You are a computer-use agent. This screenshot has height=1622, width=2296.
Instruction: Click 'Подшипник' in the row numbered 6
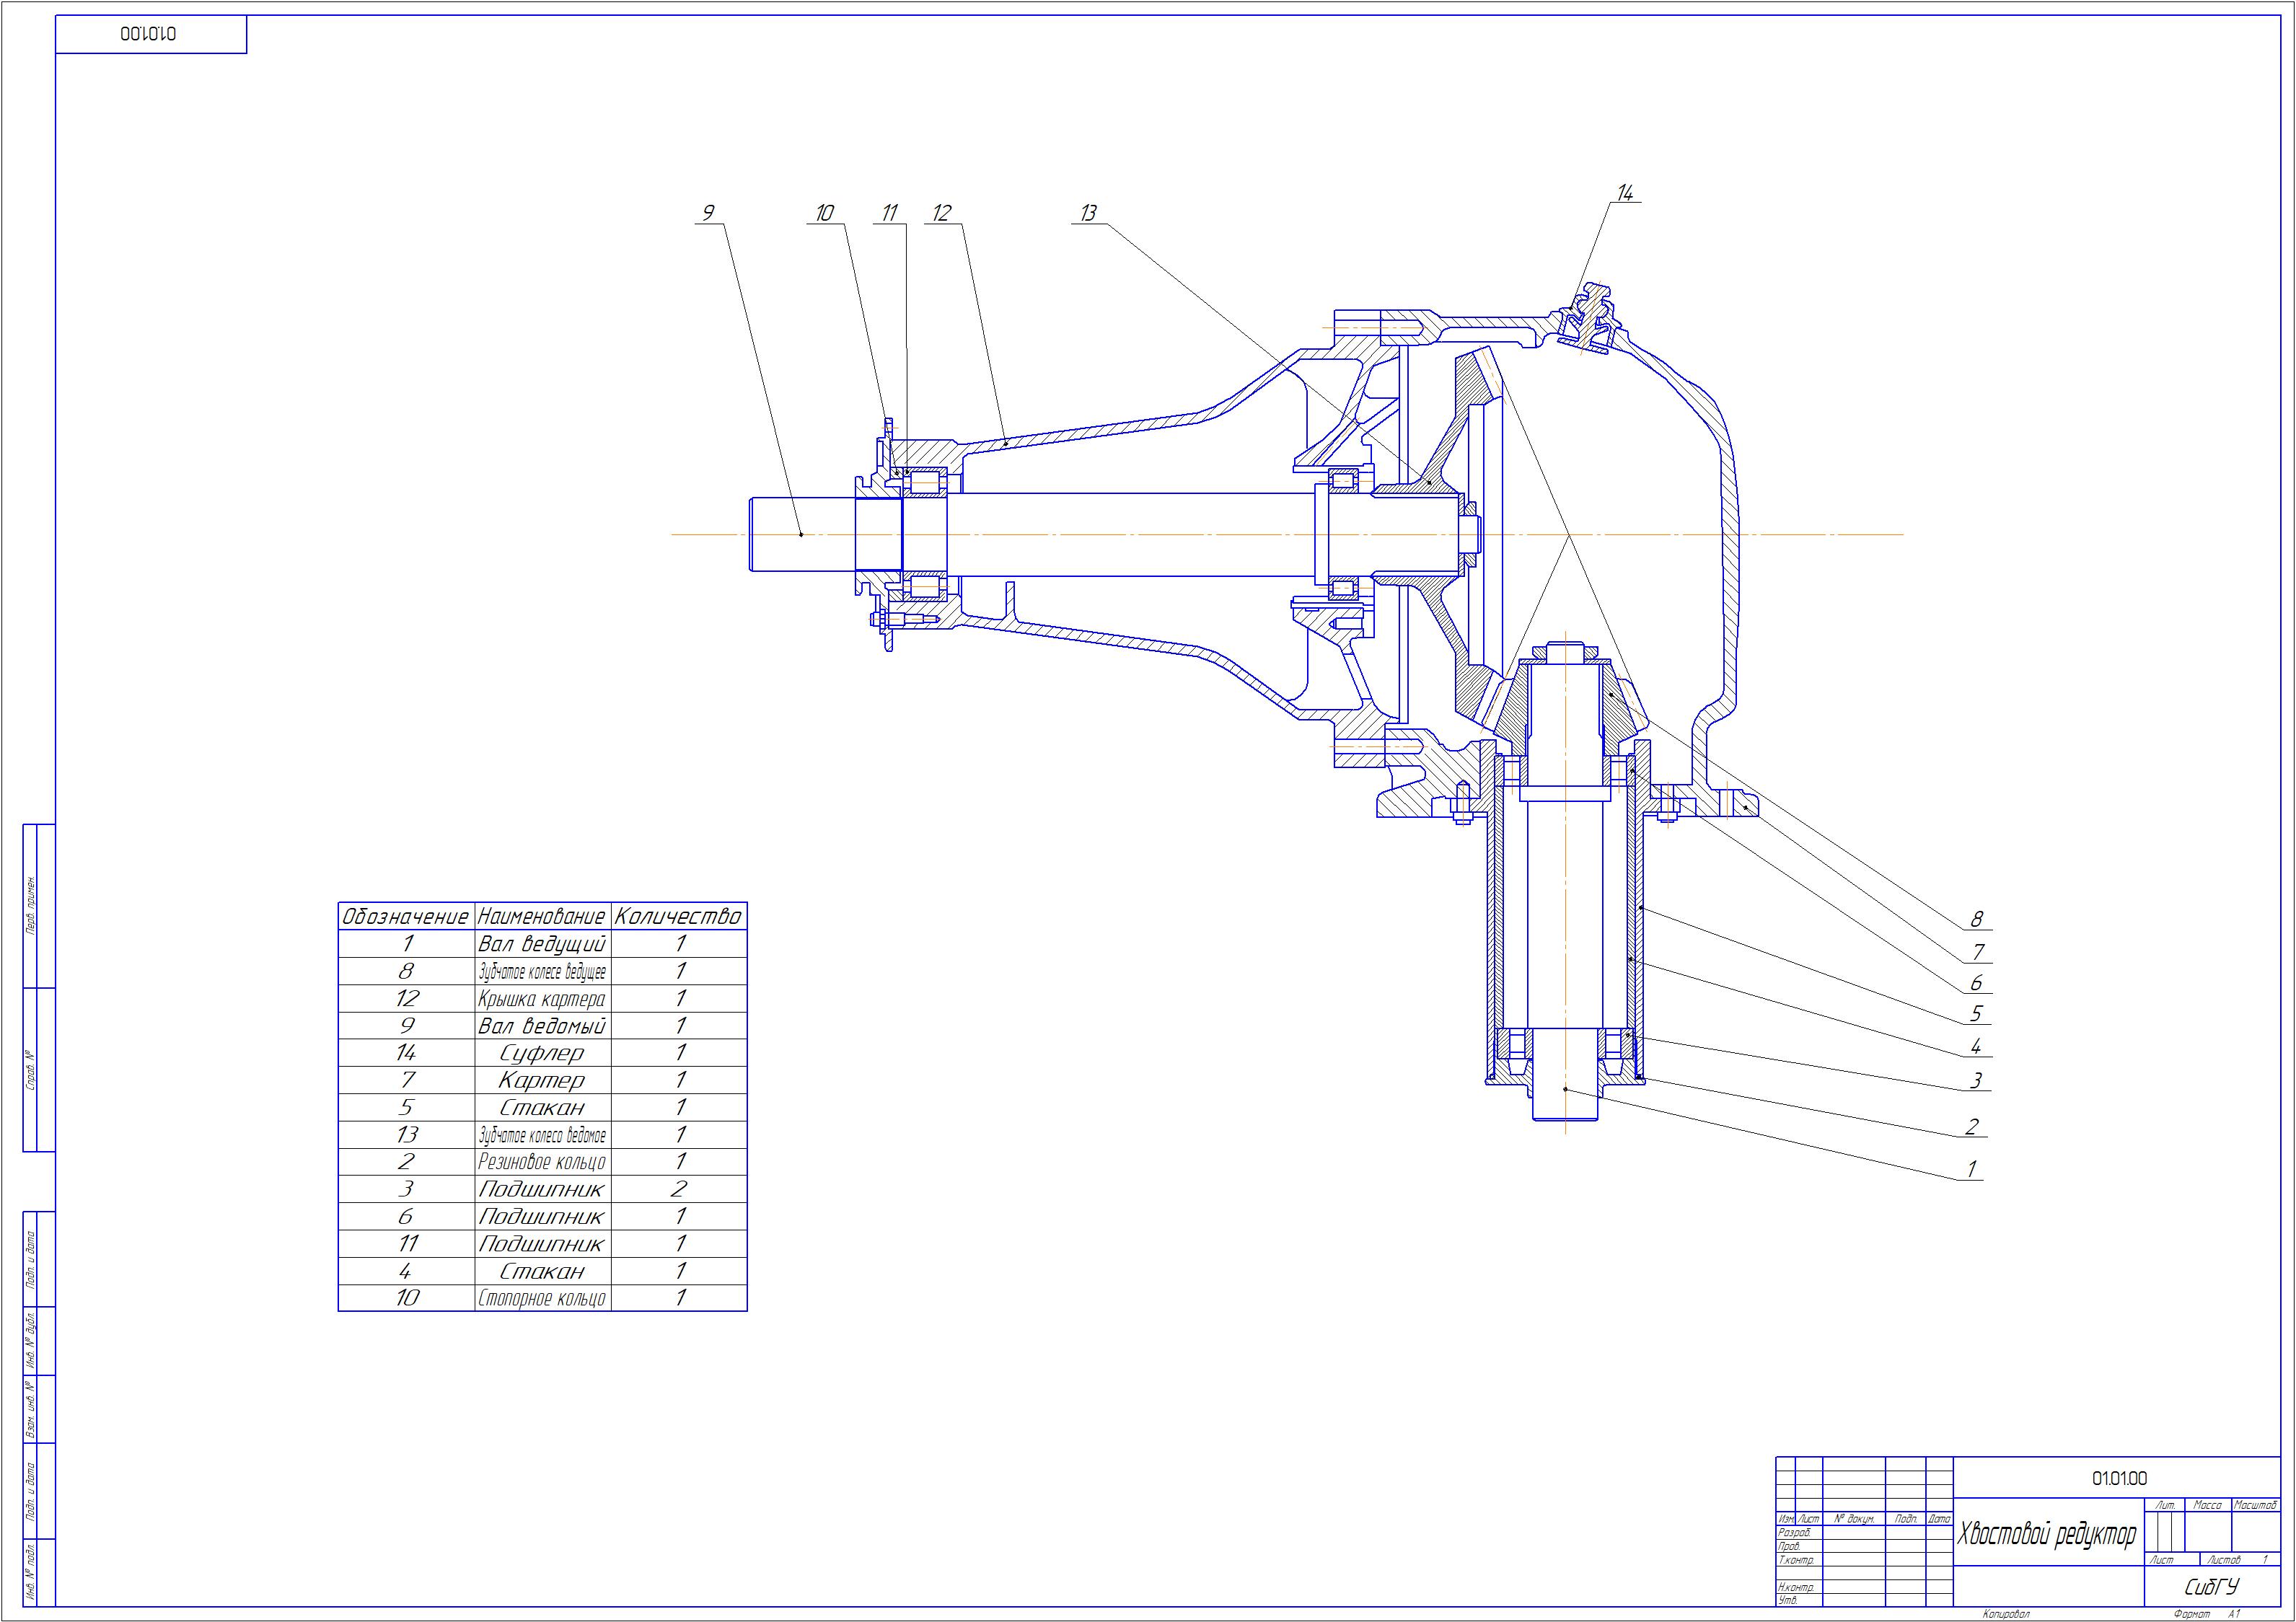[x=542, y=1217]
